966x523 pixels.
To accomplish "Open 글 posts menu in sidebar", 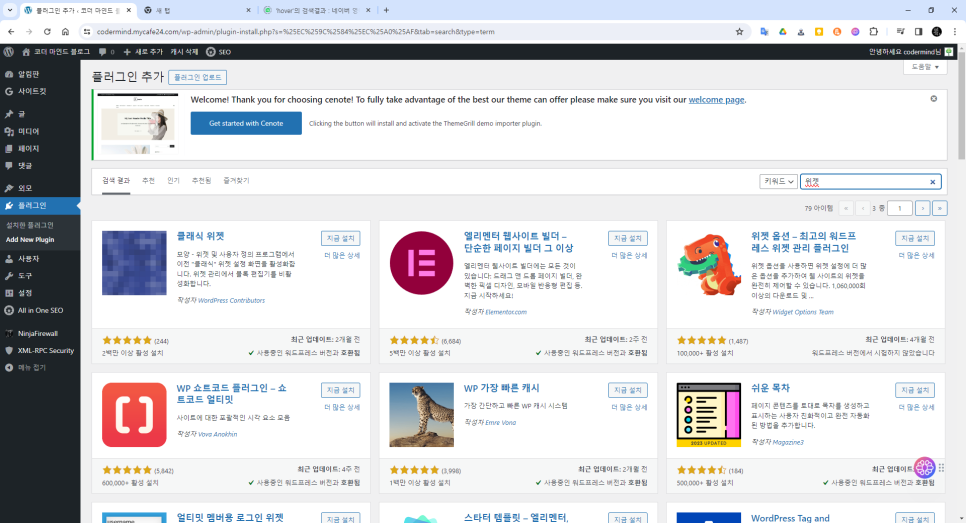I will click(x=22, y=114).
